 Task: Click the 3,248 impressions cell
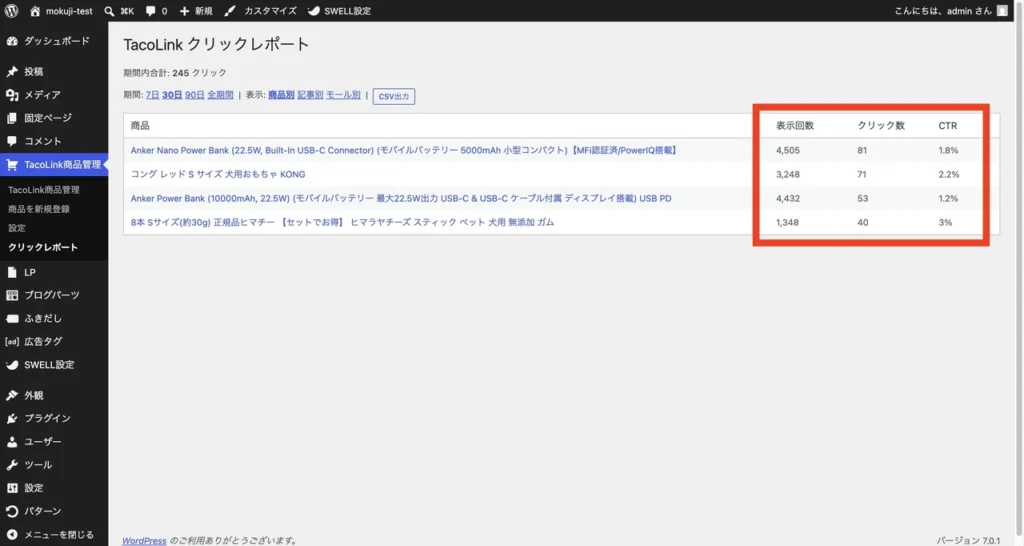788,174
